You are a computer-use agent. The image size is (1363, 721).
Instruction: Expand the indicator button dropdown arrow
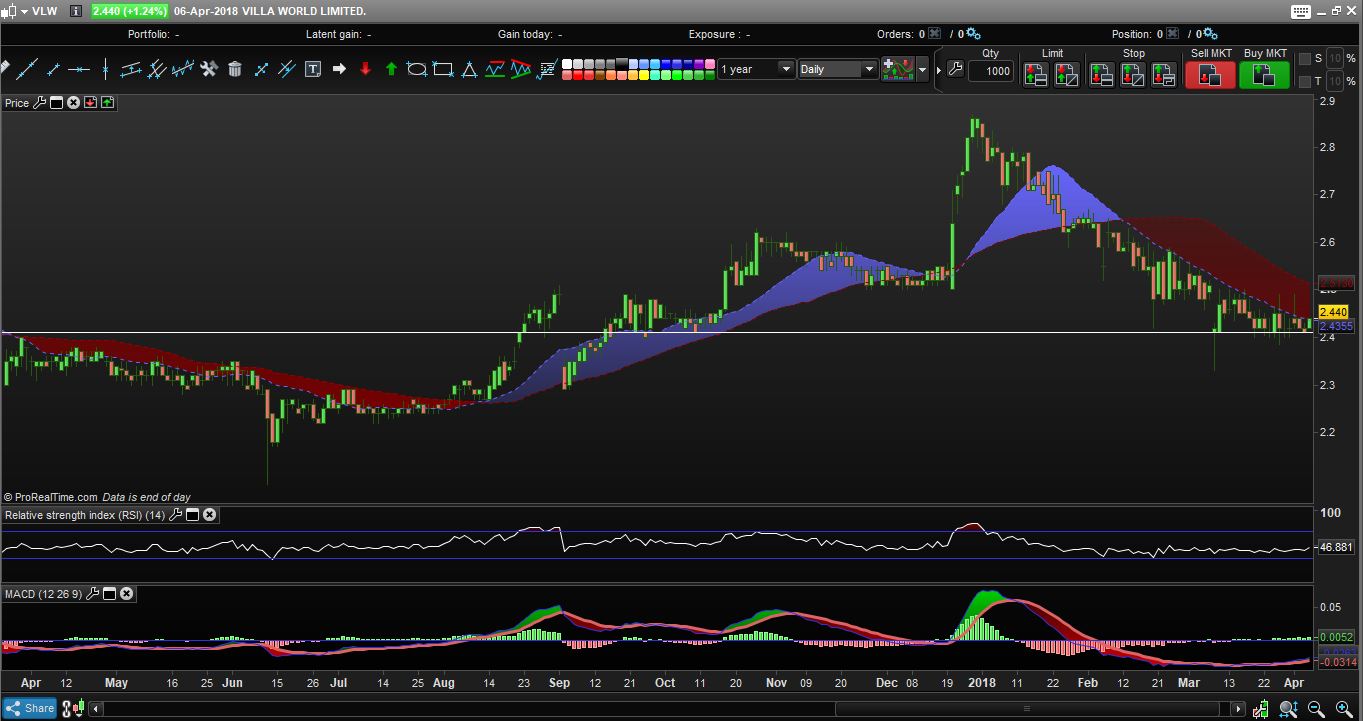click(x=922, y=69)
